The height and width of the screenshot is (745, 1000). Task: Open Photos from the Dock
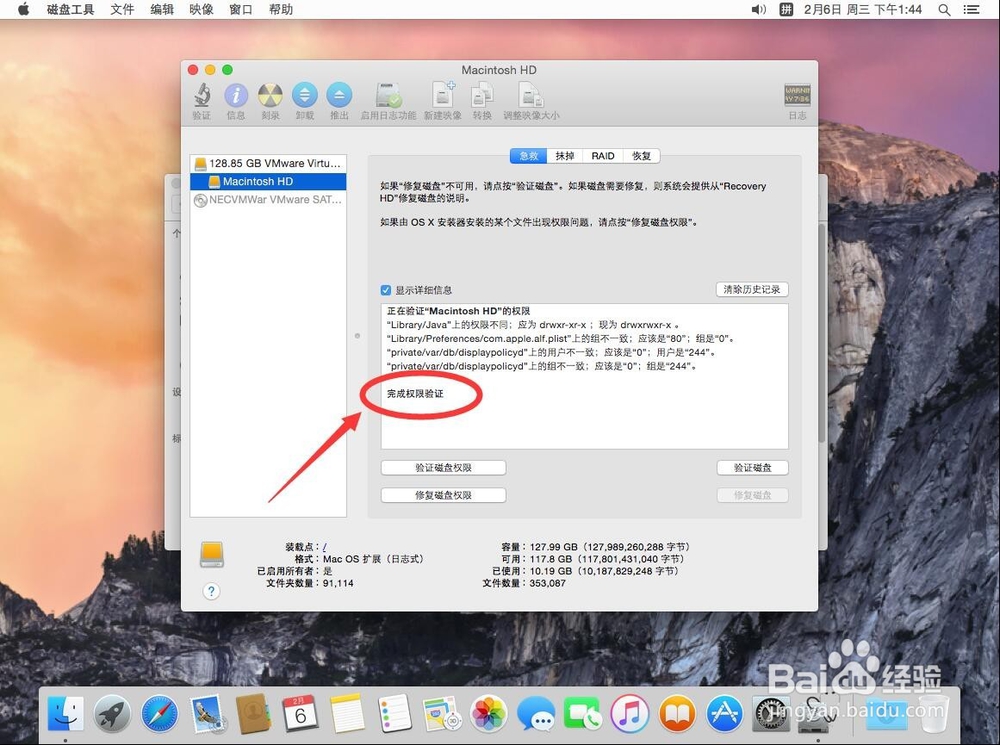pyautogui.click(x=489, y=712)
